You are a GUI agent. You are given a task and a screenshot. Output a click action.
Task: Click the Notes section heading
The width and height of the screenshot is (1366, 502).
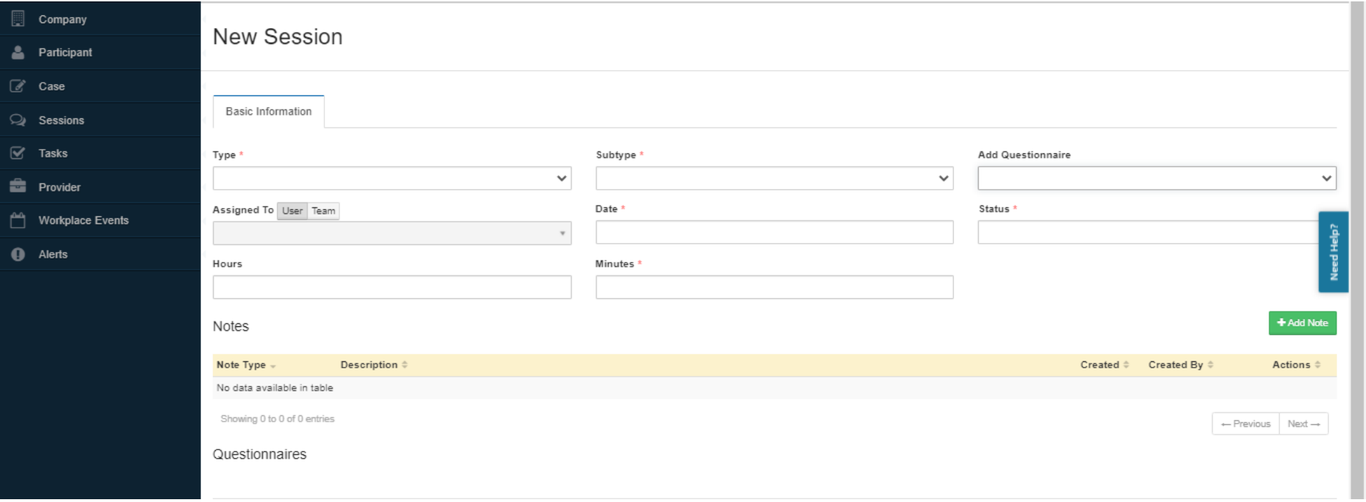coord(231,326)
